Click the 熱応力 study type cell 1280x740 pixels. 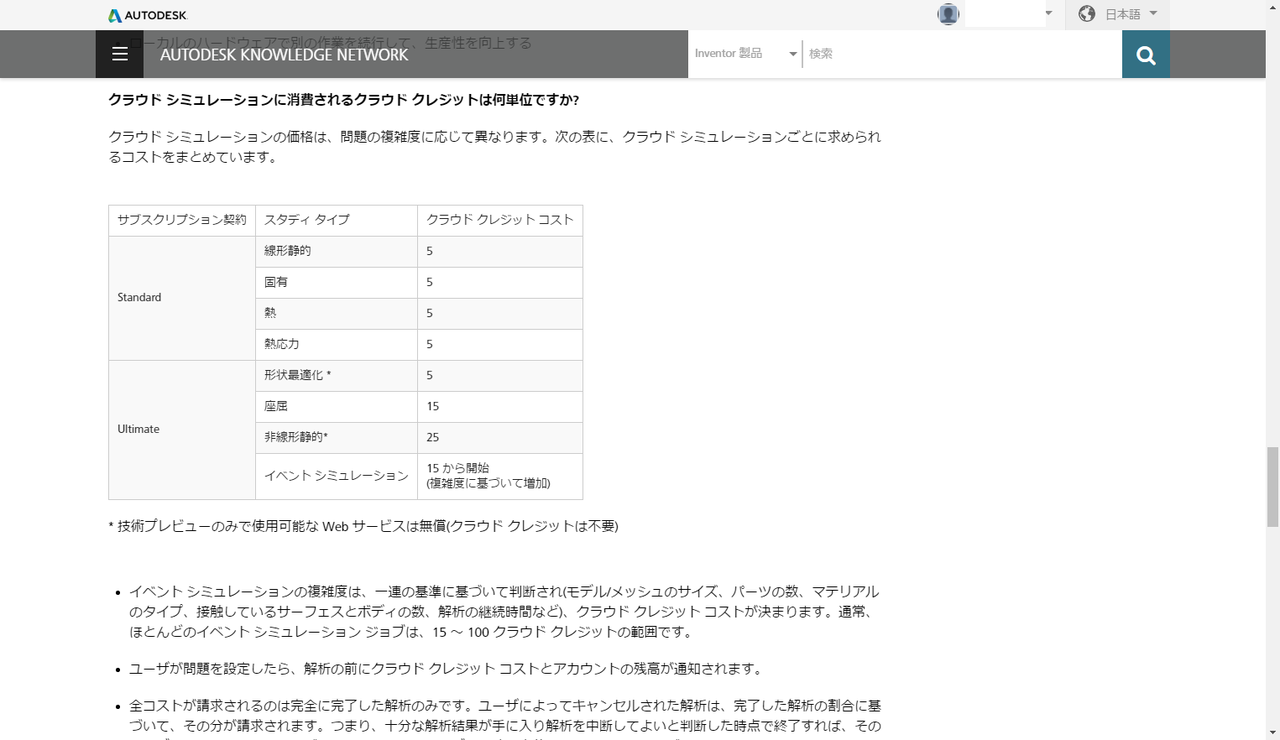coord(337,344)
